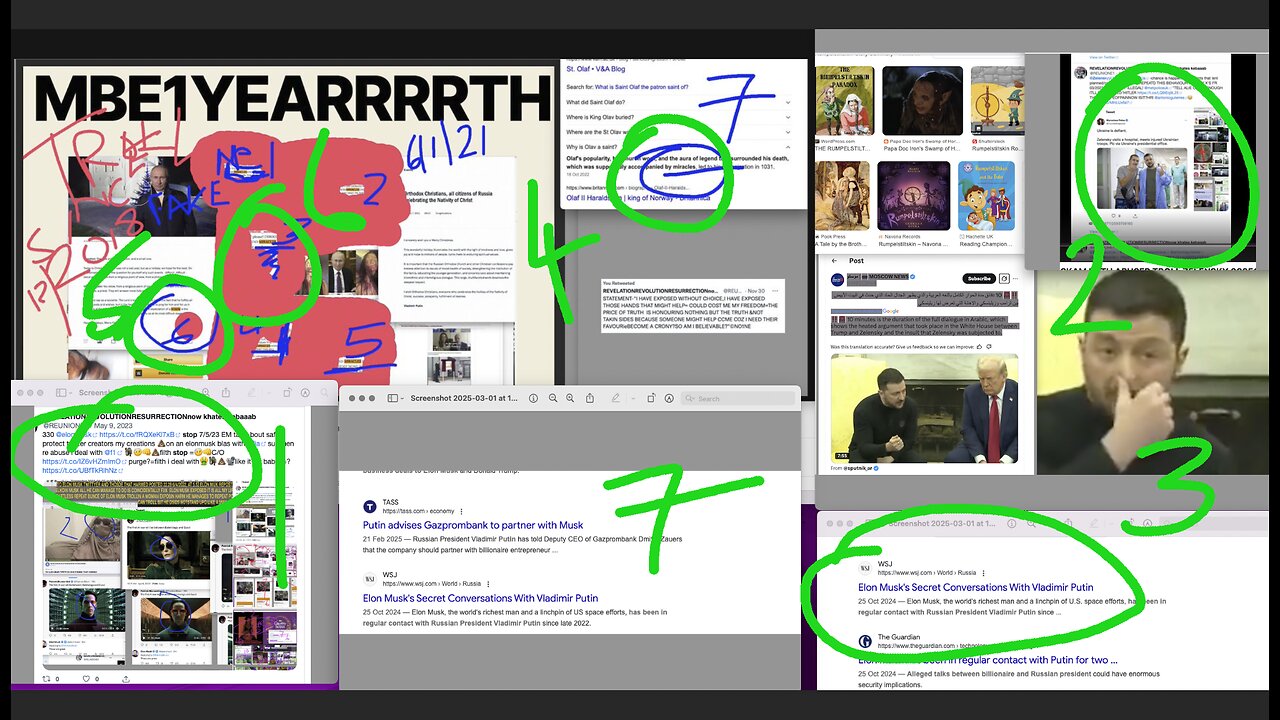Show markup toolbar in middle Preview window
This screenshot has width=1280, height=720.
[x=669, y=398]
